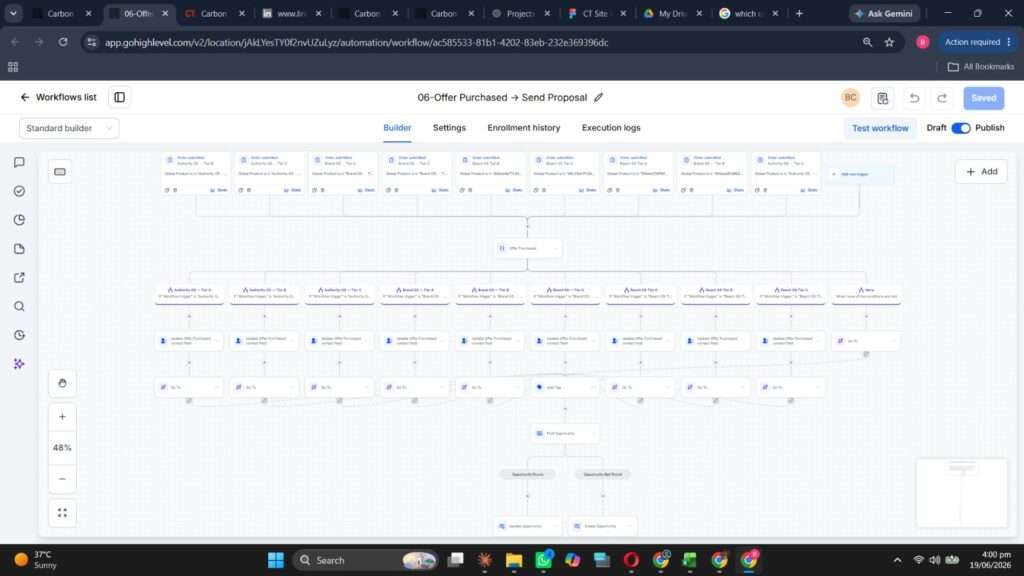Click the minimap thumbnail
Image resolution: width=1024 pixels, height=576 pixels.
click(961, 492)
